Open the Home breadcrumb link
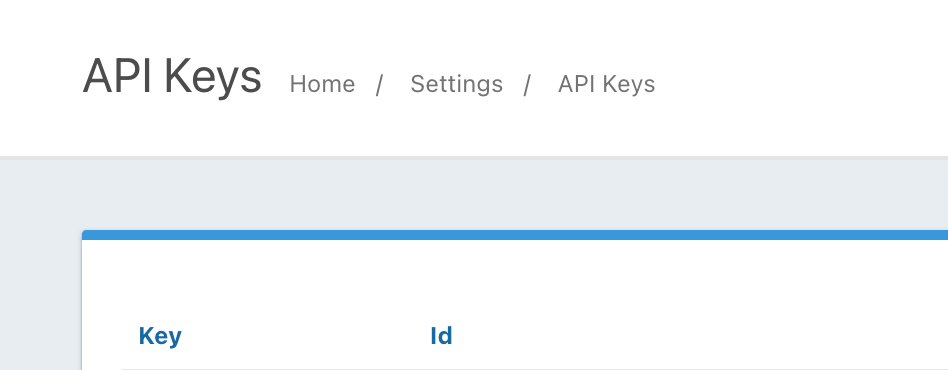Image resolution: width=948 pixels, height=370 pixels. pyautogui.click(x=322, y=84)
